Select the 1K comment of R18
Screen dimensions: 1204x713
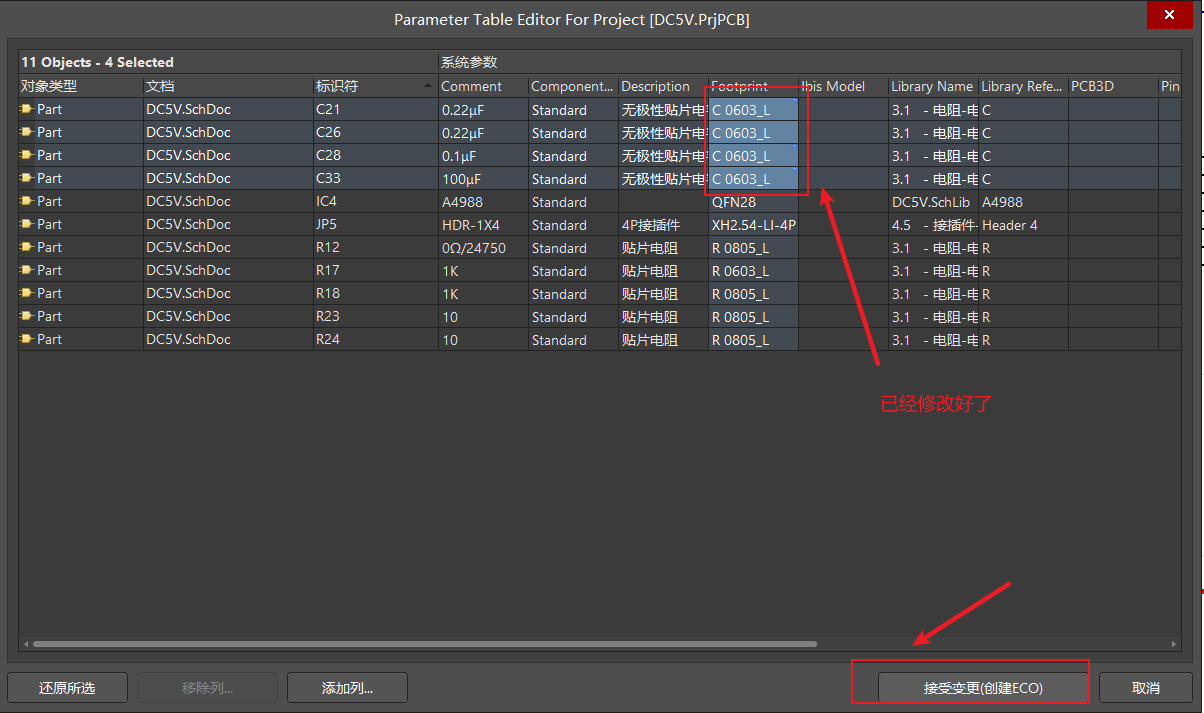tap(483, 294)
